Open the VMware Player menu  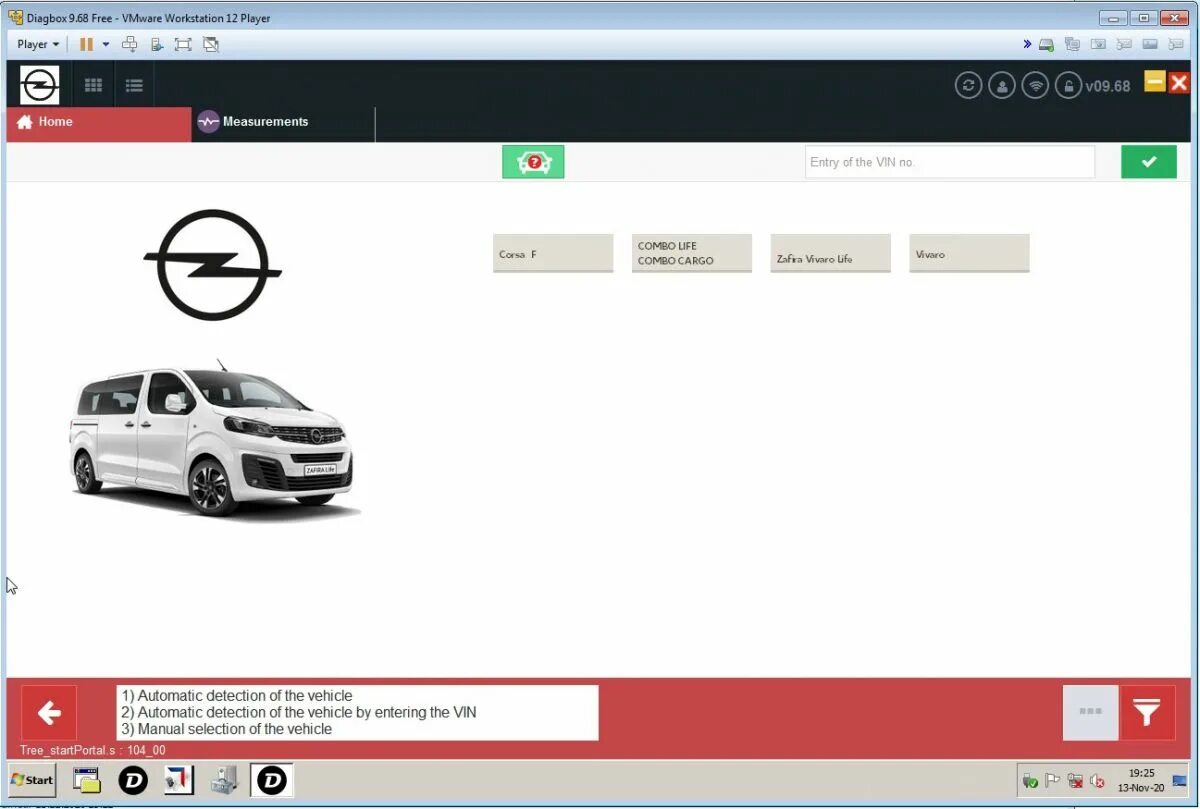(38, 44)
